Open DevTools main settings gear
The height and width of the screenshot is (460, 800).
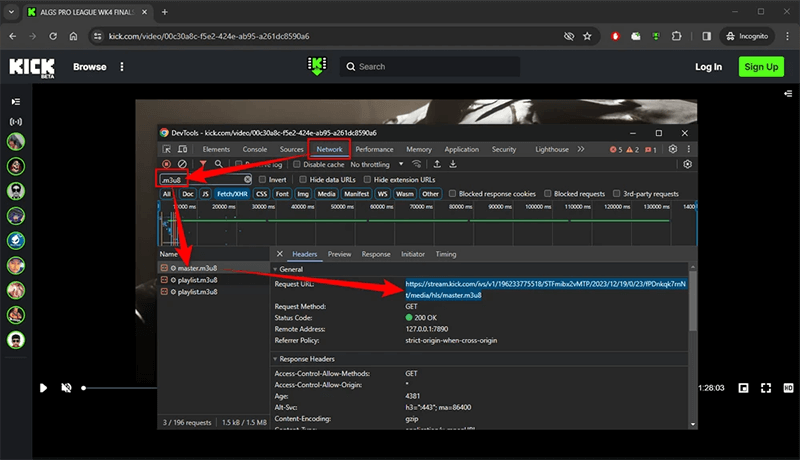[x=673, y=149]
